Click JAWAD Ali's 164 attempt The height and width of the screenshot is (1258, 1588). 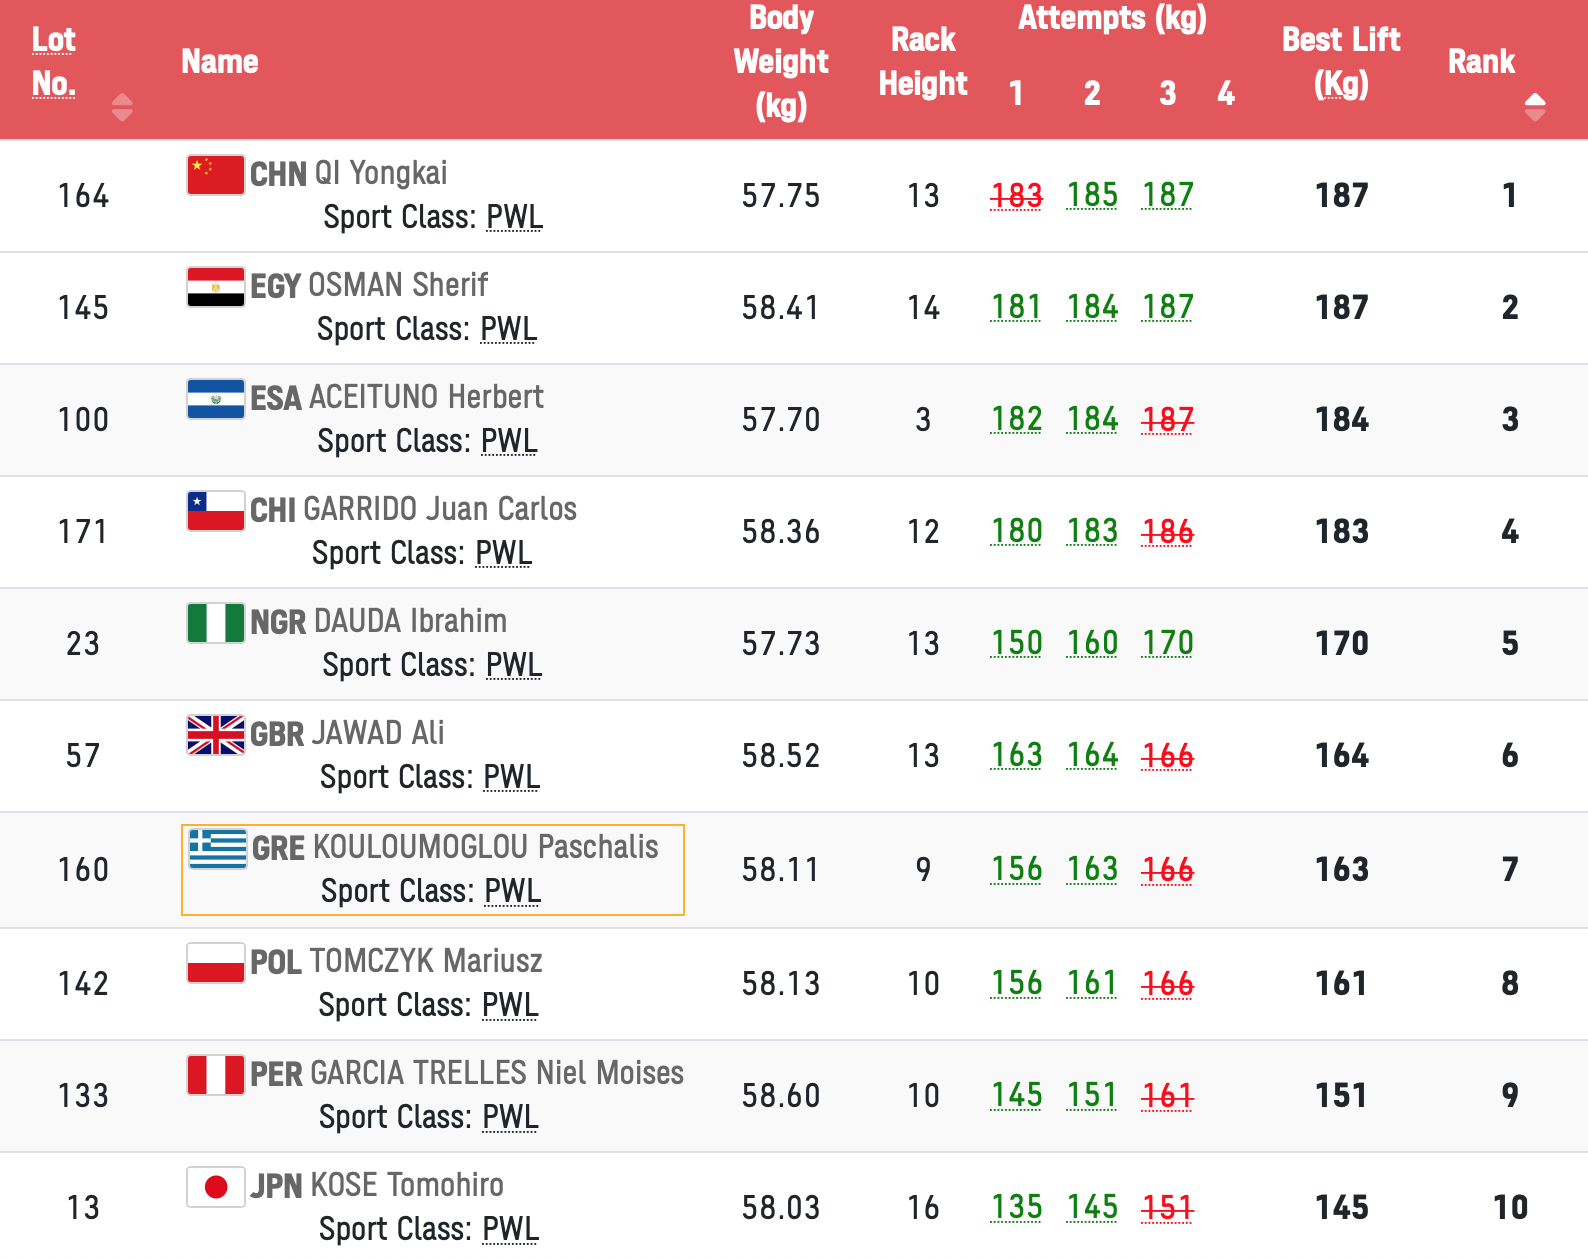(x=1092, y=755)
